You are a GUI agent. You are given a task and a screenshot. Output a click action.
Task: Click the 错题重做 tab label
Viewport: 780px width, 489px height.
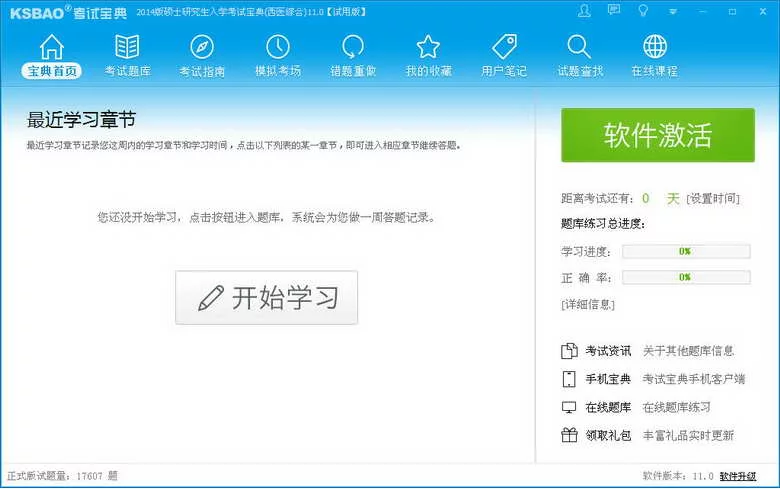(x=353, y=71)
